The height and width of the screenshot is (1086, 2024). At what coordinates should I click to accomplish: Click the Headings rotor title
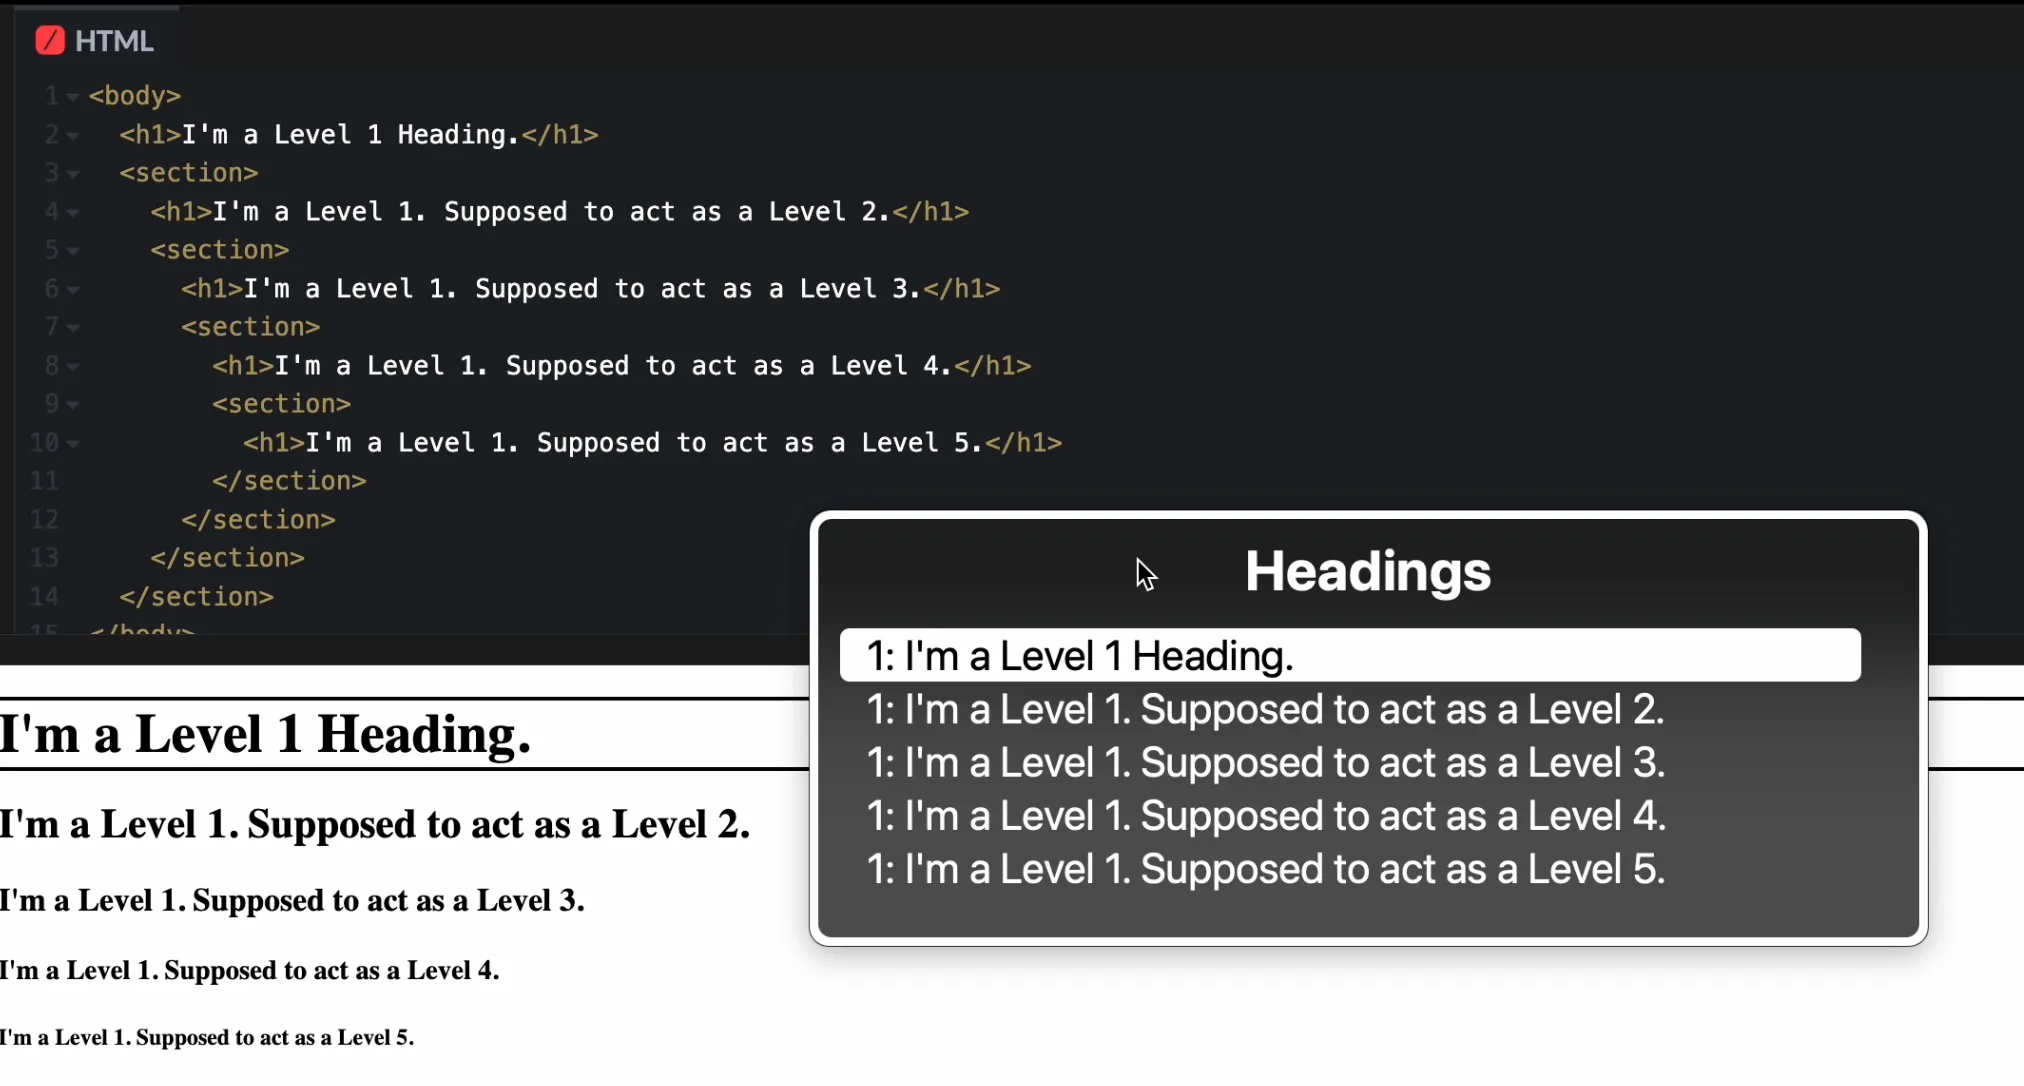click(1368, 571)
